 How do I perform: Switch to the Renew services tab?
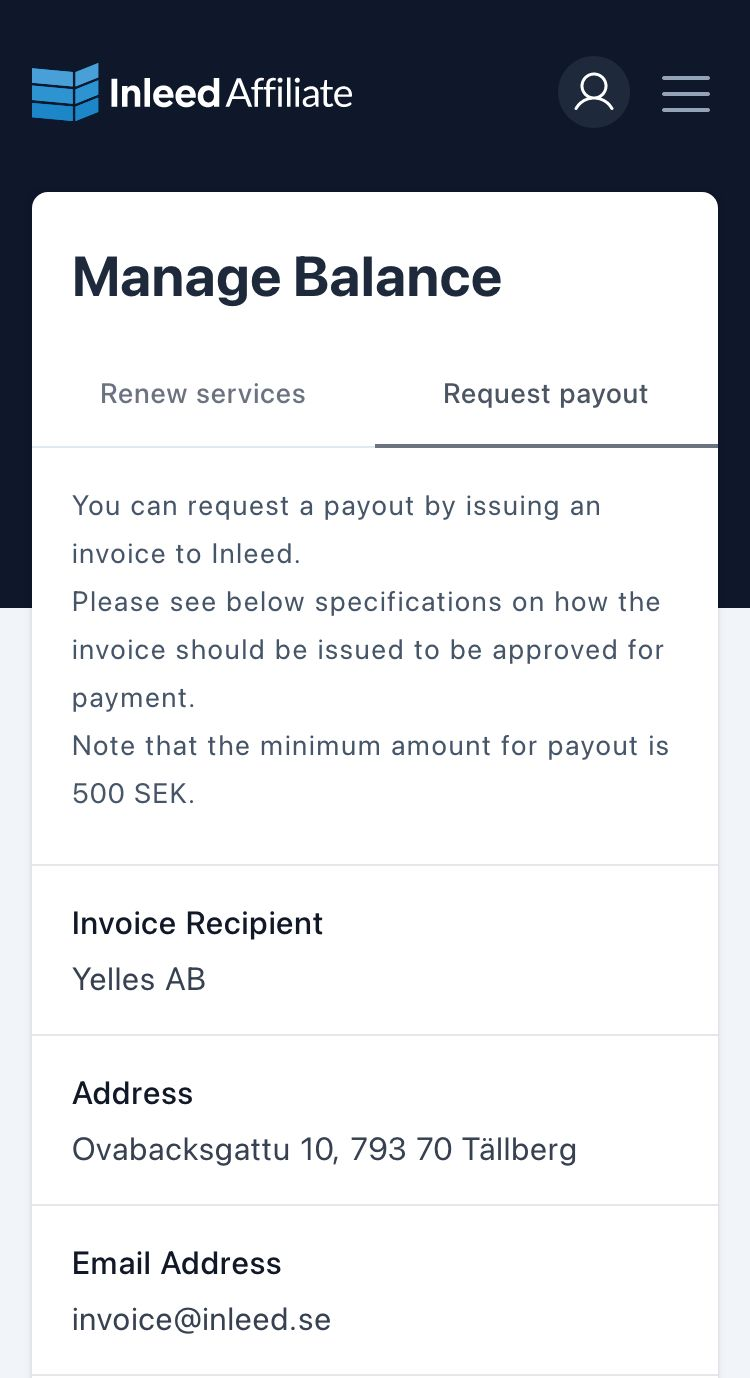[203, 394]
